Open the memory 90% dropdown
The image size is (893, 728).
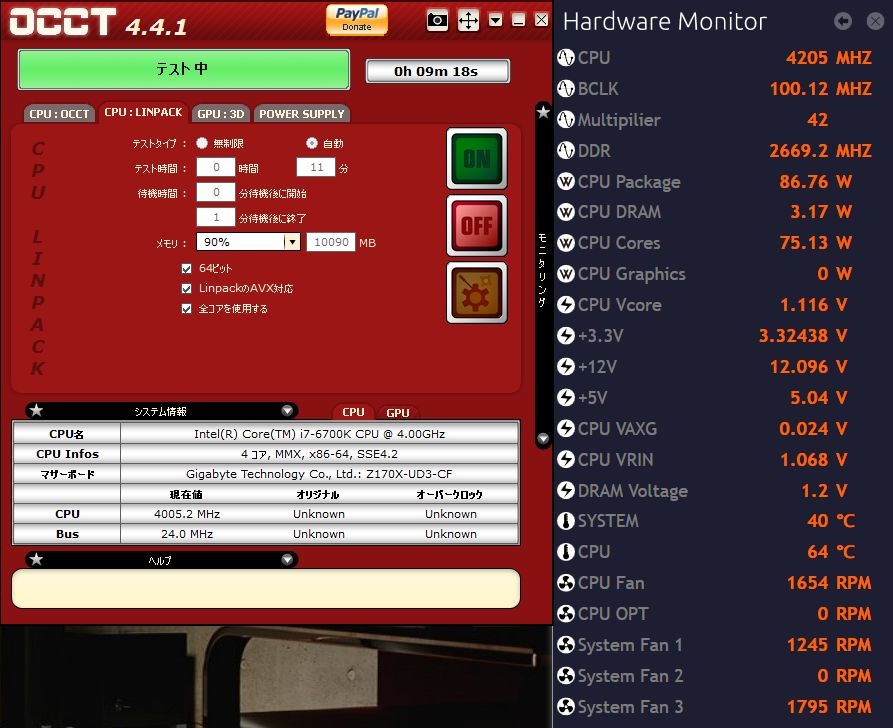pos(248,242)
